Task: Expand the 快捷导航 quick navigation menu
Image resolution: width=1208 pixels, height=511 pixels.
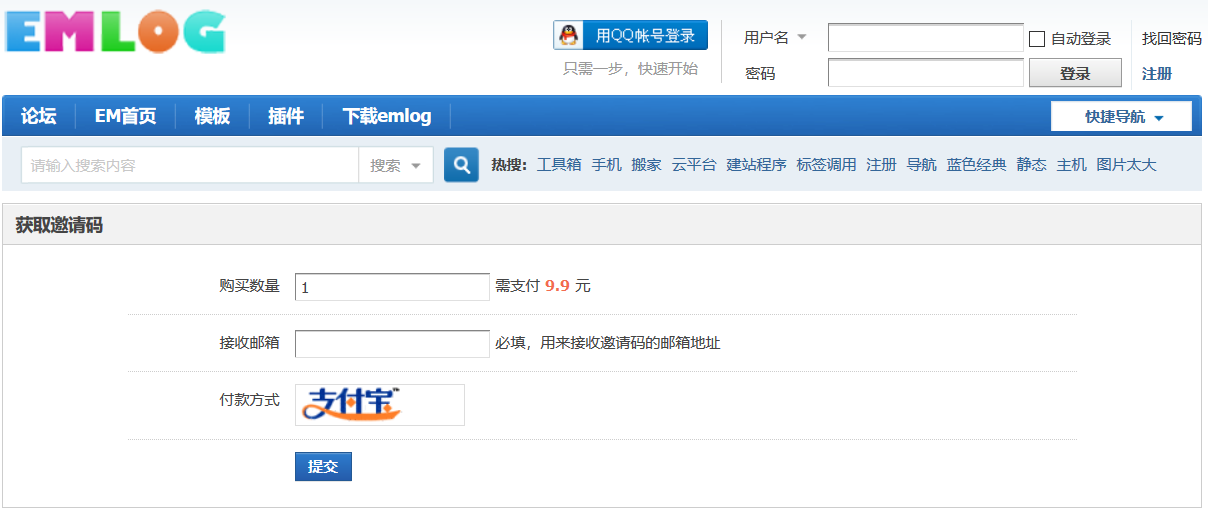Action: coord(1121,117)
